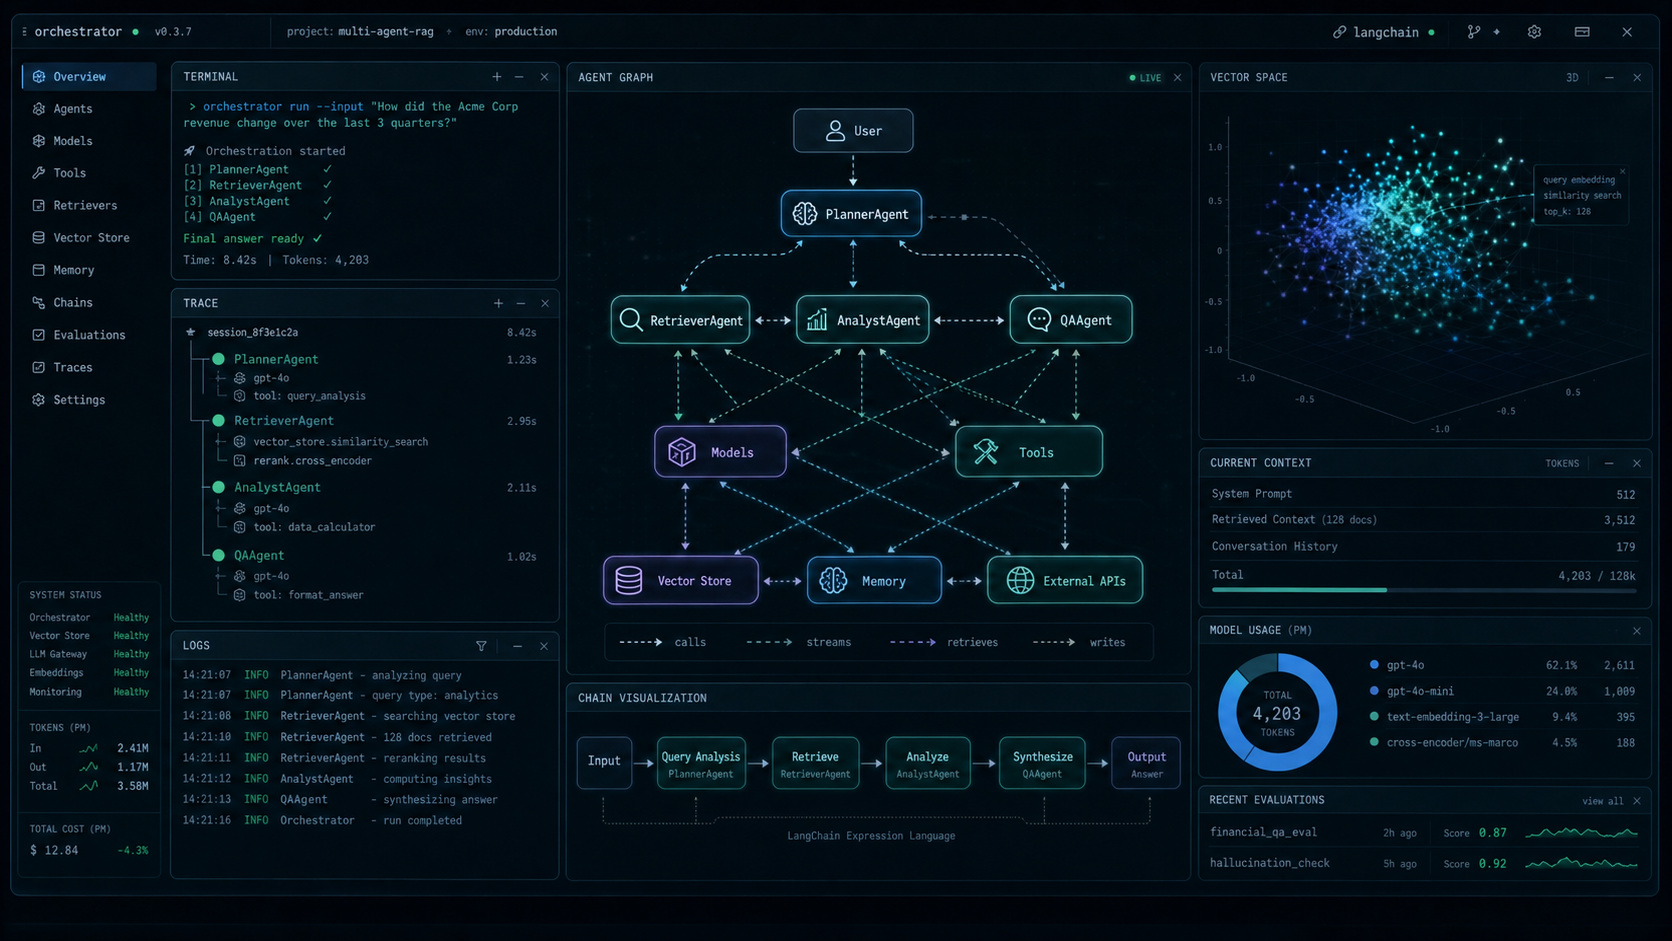Add a new trace with plus icon
1672x941 pixels.
point(498,303)
